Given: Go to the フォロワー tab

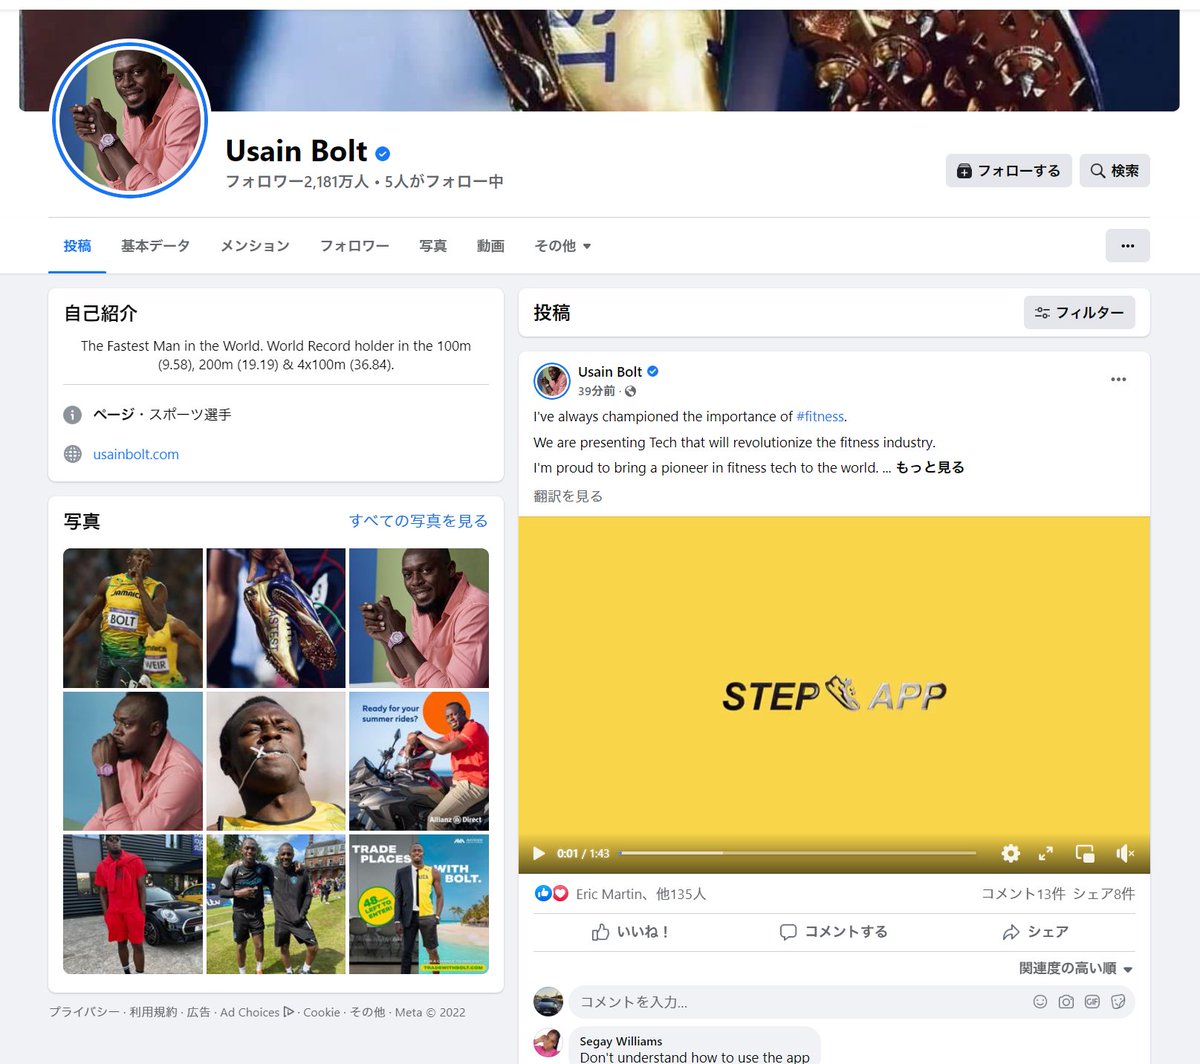Looking at the screenshot, I should 354,246.
